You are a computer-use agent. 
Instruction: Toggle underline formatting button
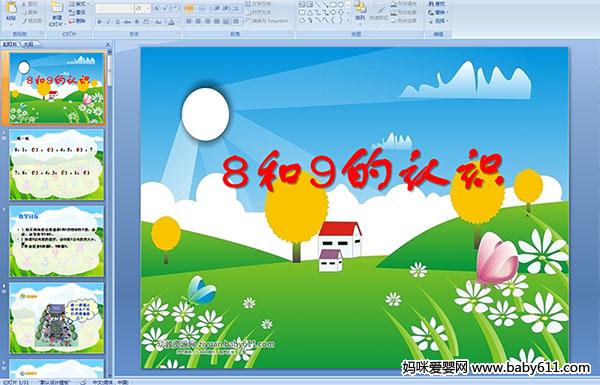click(x=117, y=22)
